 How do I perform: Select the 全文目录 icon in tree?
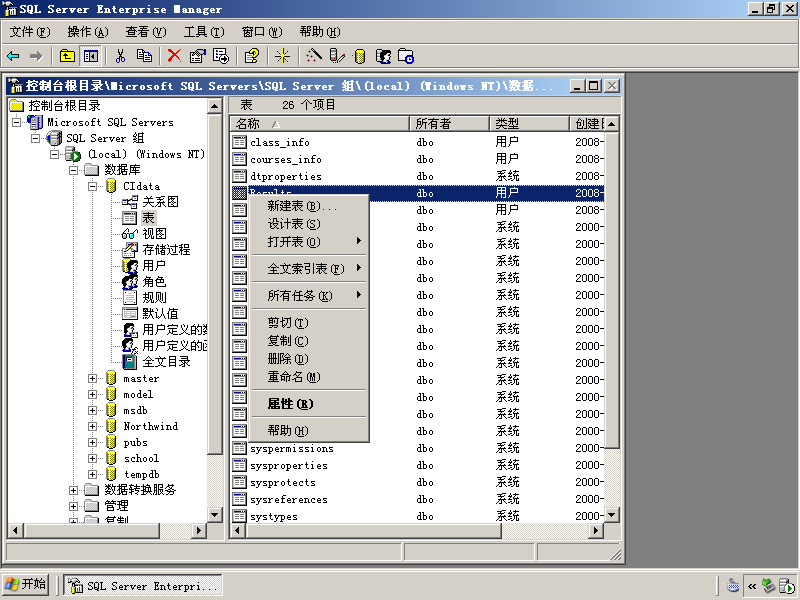coord(130,362)
